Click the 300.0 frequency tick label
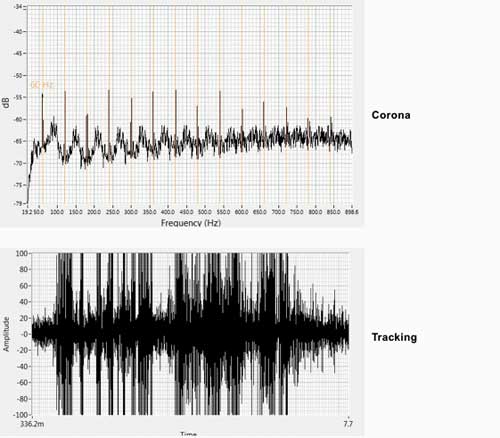This screenshot has width=500, height=438. point(131,212)
